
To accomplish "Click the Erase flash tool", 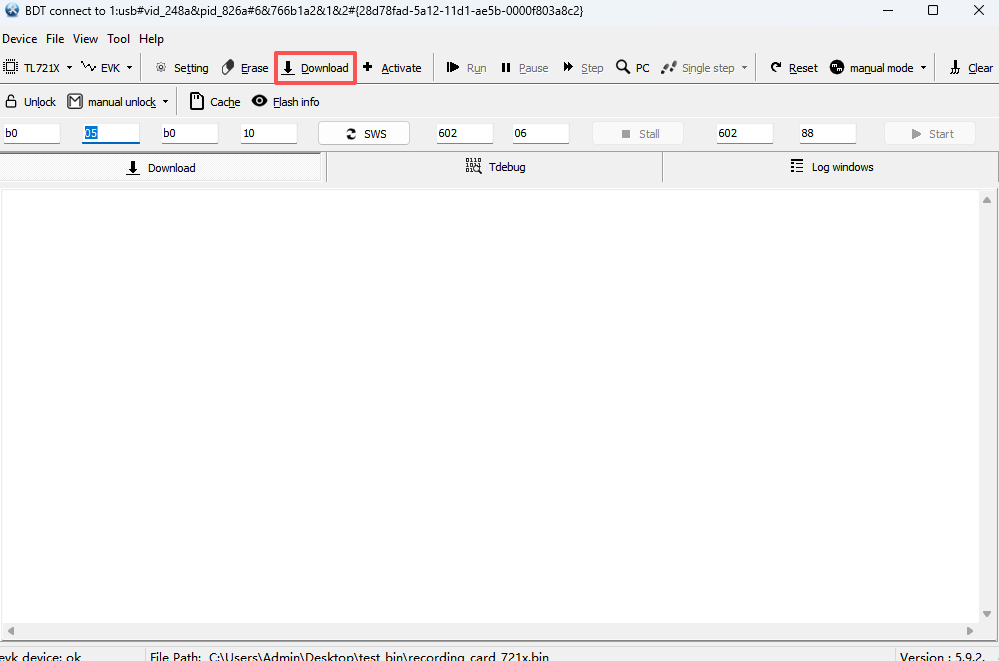I will tap(245, 68).
